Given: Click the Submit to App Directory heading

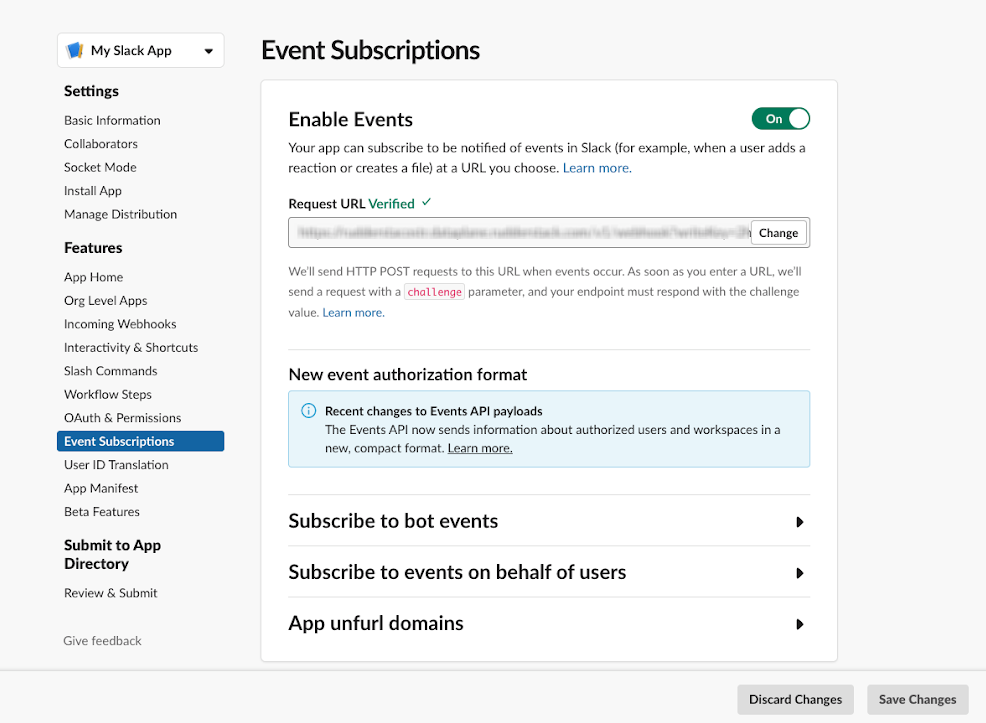Looking at the screenshot, I should (x=113, y=554).
